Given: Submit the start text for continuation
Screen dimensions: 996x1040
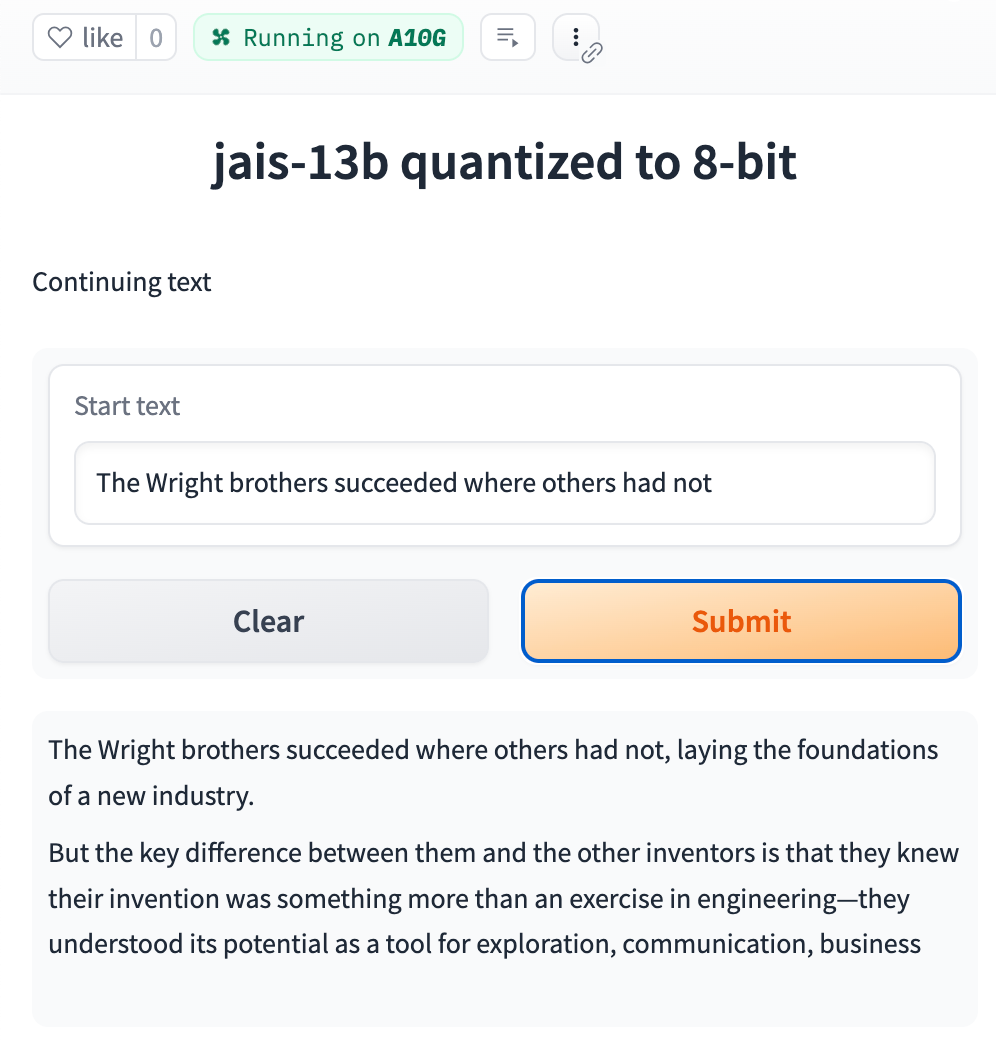Looking at the screenshot, I should [x=741, y=621].
